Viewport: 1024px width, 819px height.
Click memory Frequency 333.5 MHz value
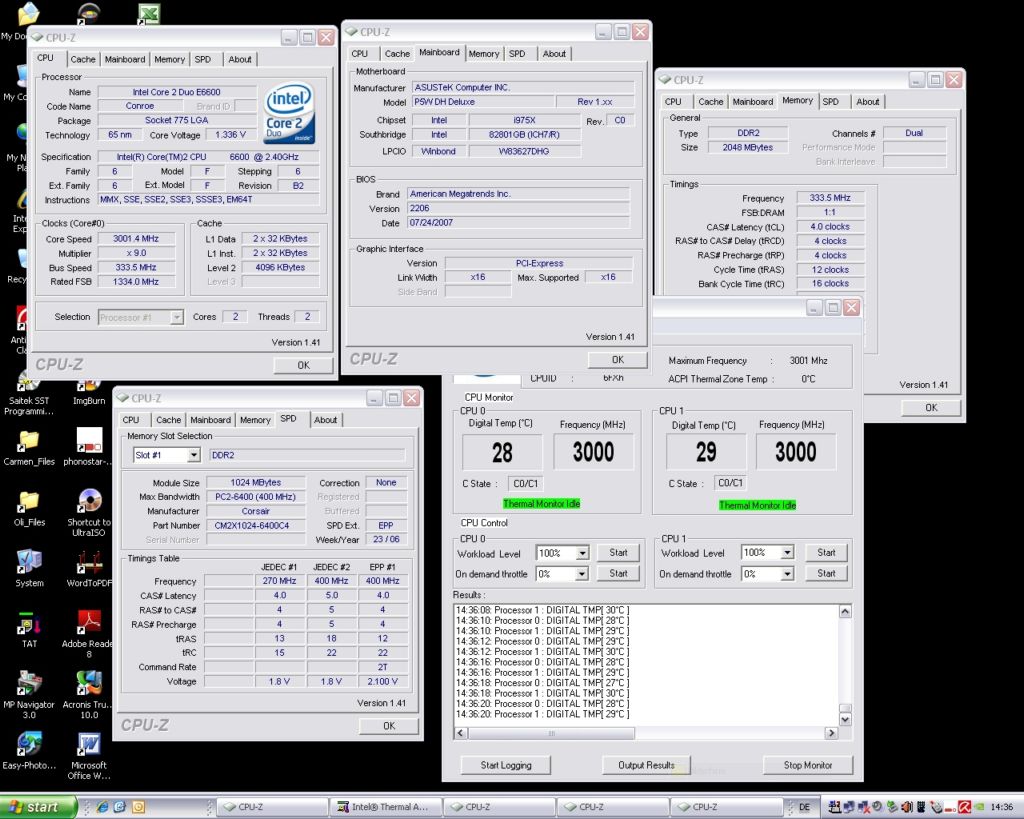pos(830,198)
